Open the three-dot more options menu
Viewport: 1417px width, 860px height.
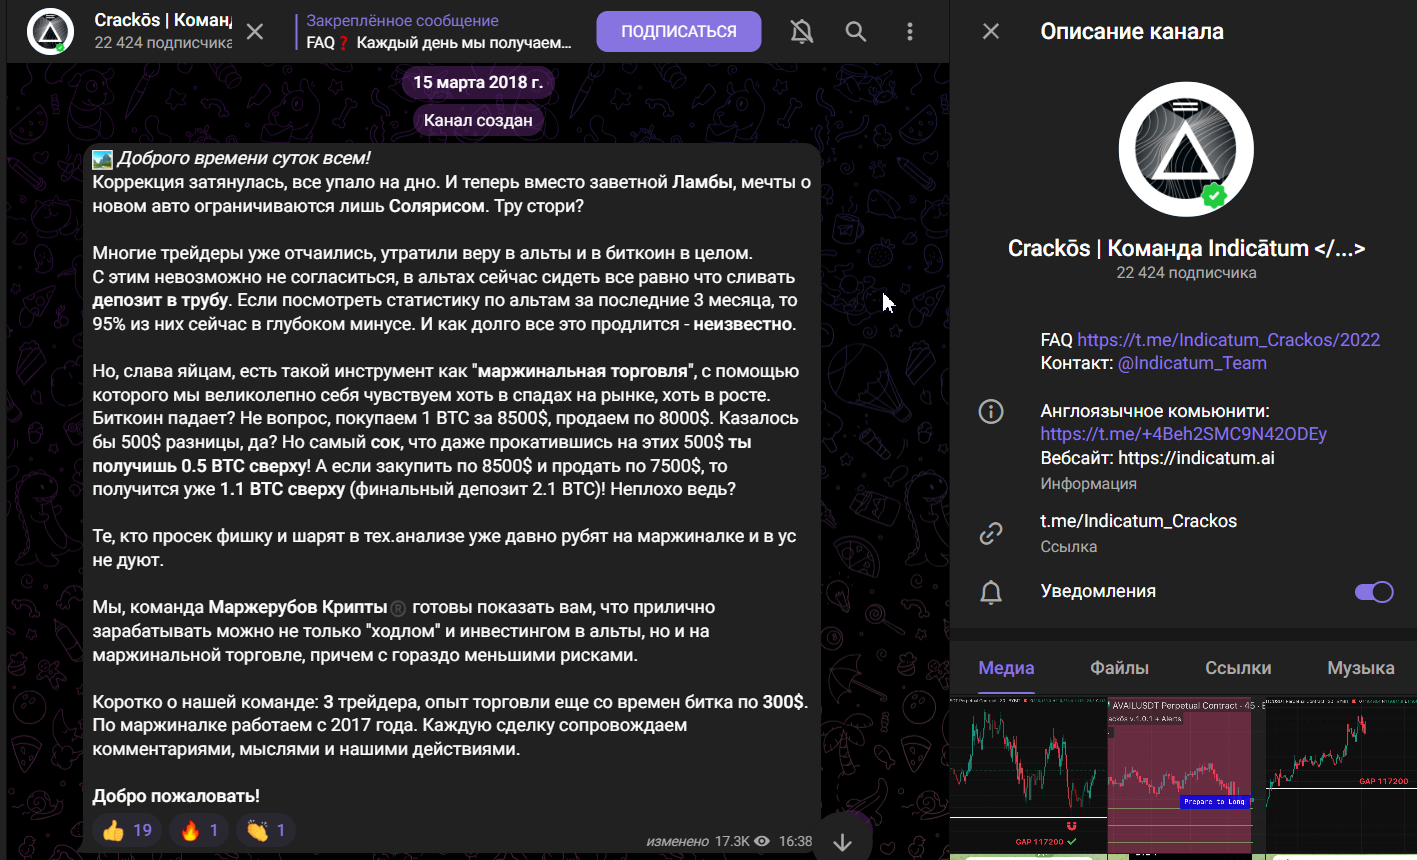pos(910,32)
